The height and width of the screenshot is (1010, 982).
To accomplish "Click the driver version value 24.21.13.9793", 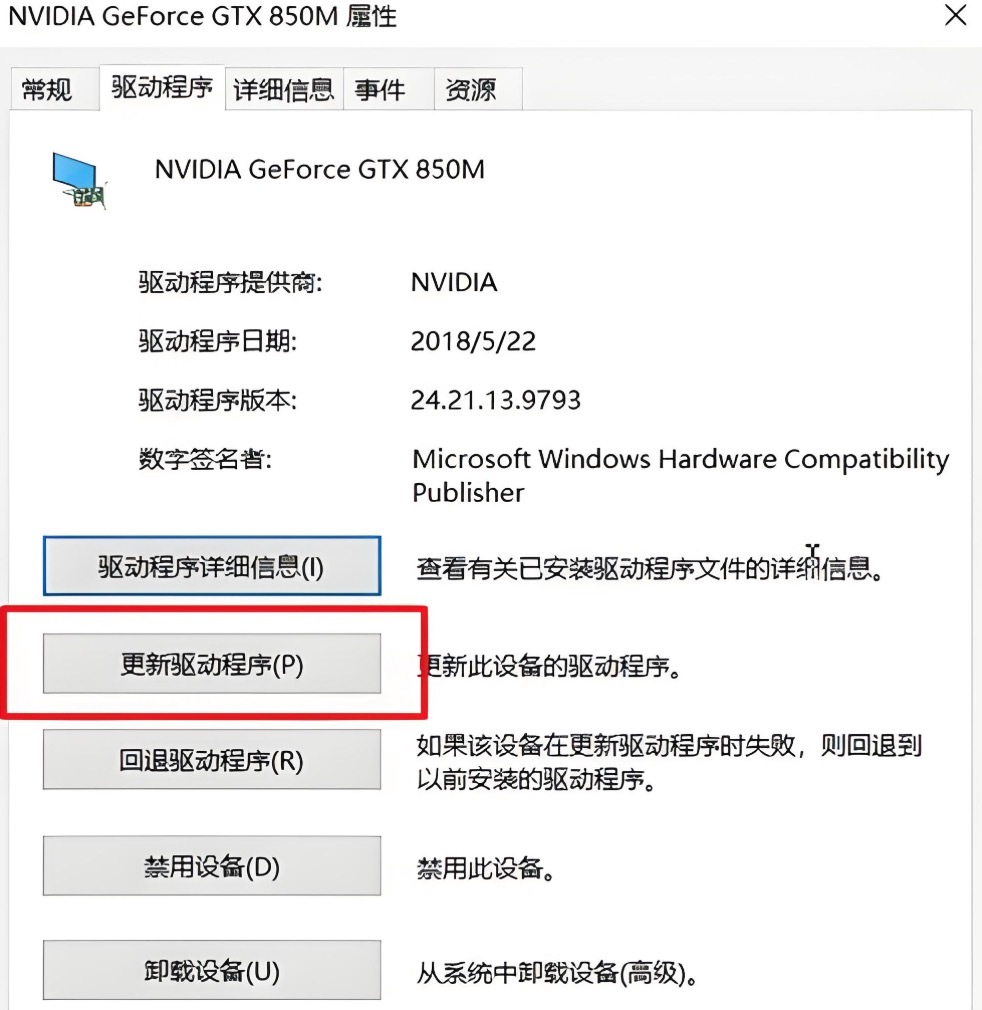I will [x=496, y=400].
